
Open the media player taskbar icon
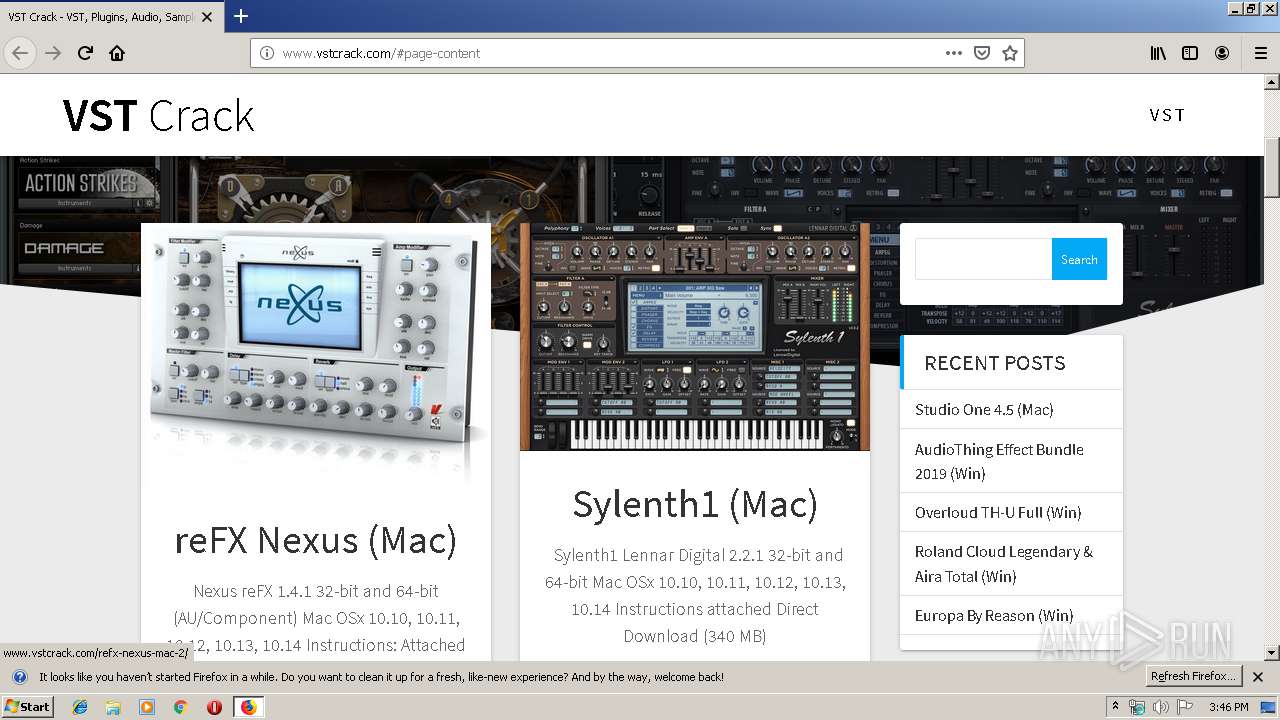pos(147,706)
